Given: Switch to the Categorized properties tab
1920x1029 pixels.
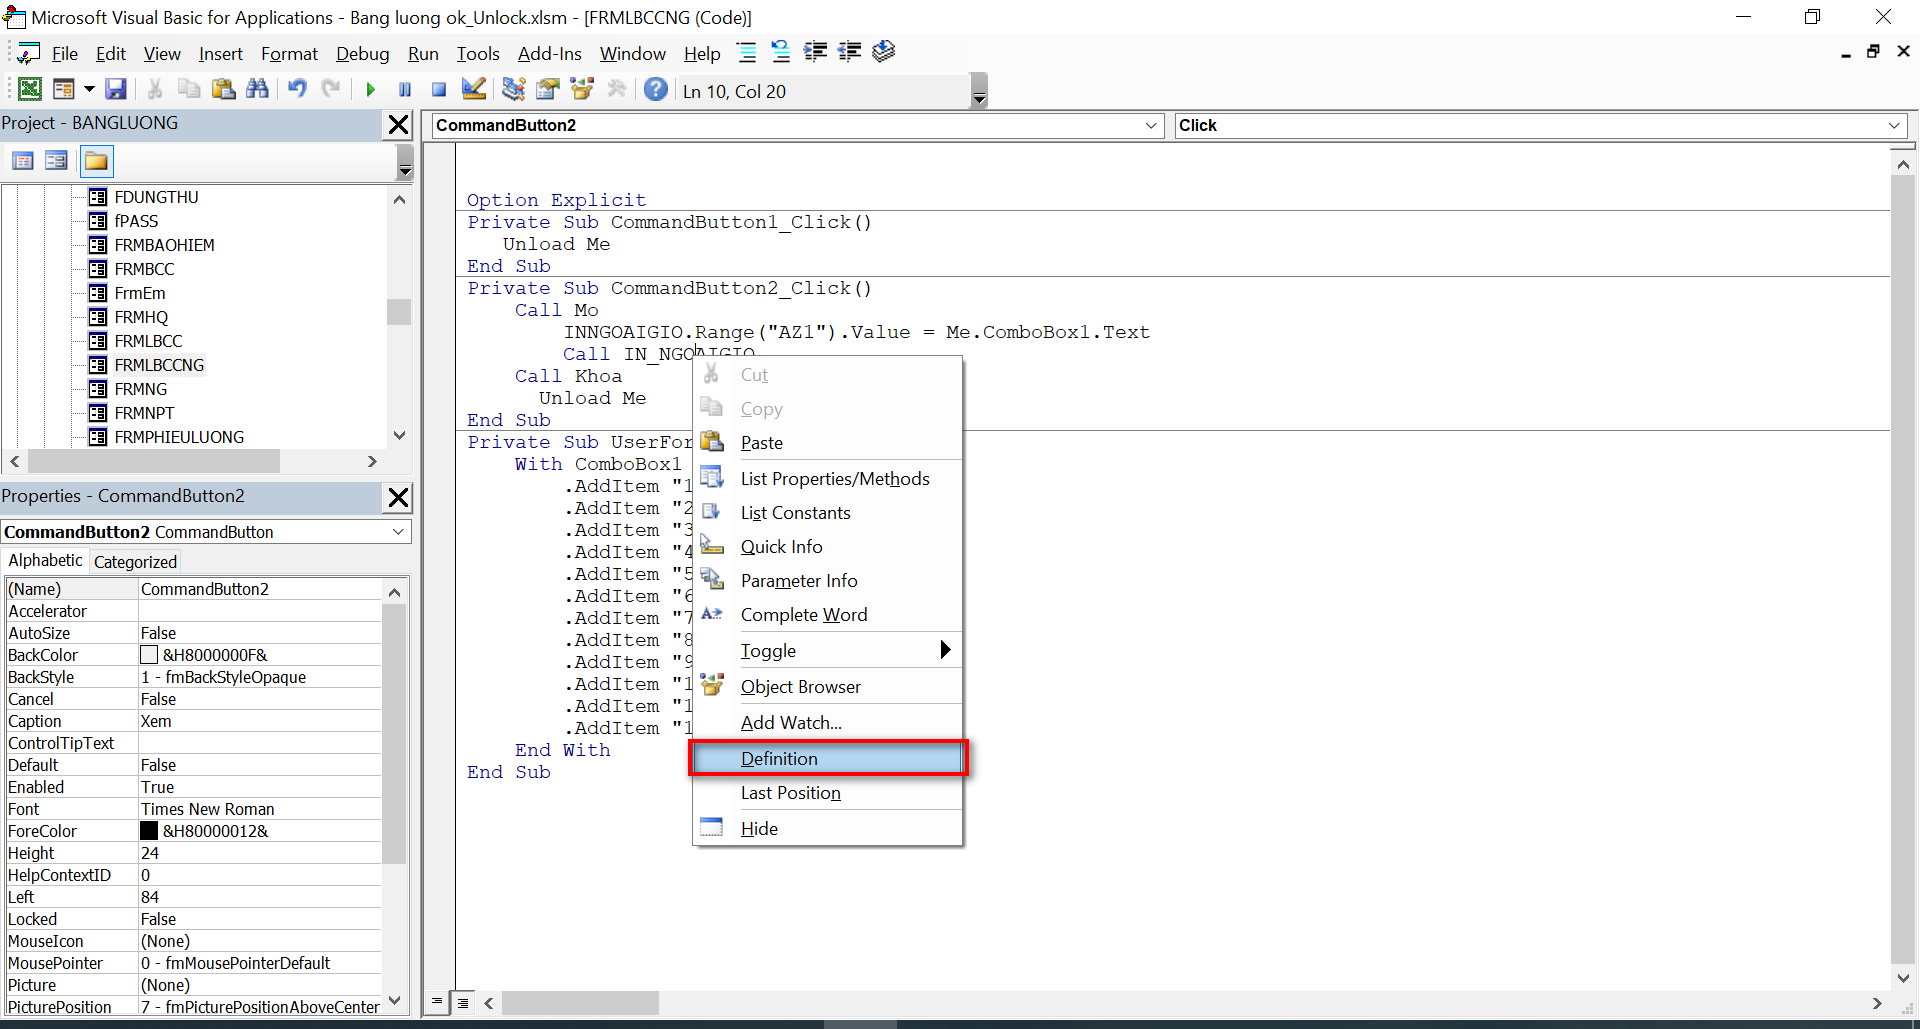Looking at the screenshot, I should click(x=135, y=562).
